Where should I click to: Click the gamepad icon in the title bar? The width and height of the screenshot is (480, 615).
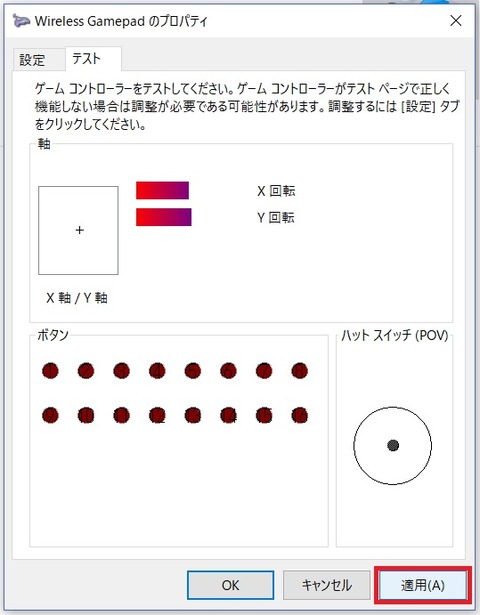pos(20,20)
